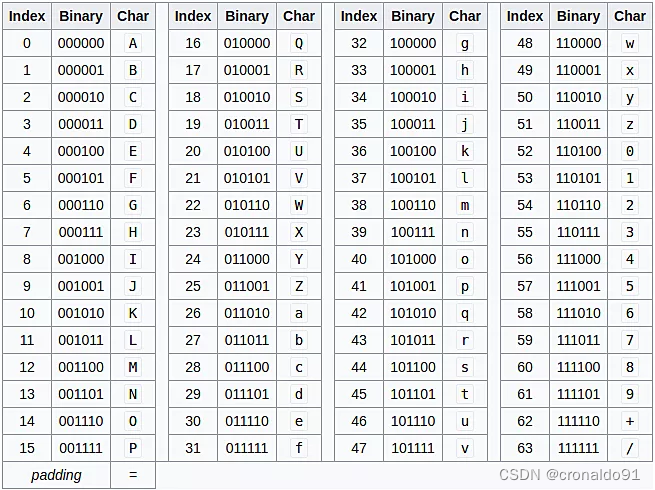Select the character 'B' cell

click(133, 70)
